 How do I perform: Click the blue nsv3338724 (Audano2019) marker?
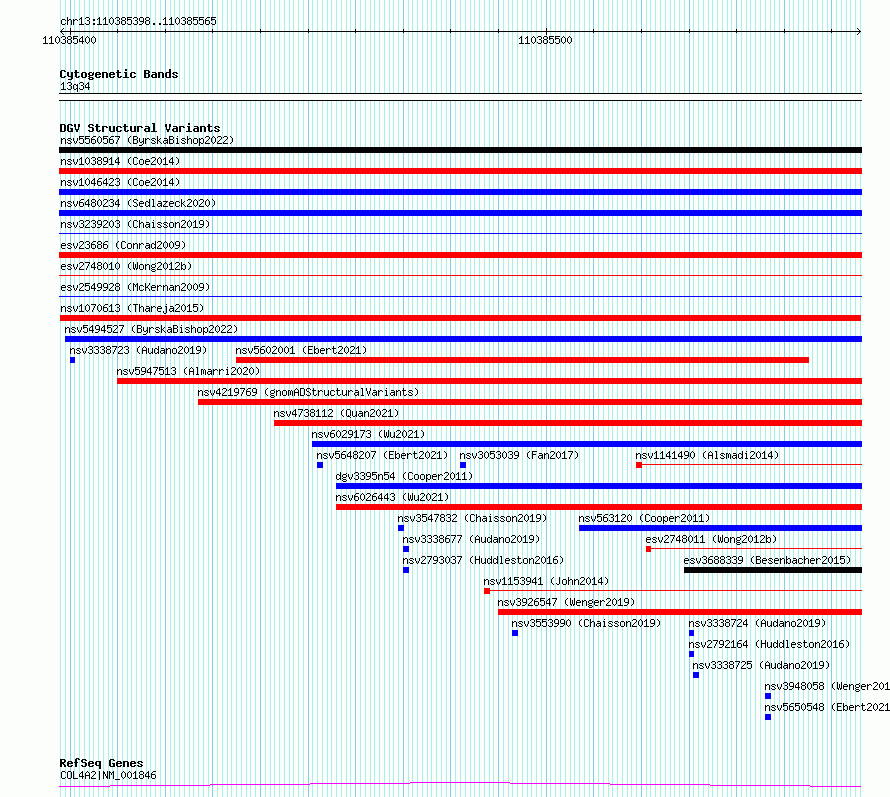click(x=691, y=633)
